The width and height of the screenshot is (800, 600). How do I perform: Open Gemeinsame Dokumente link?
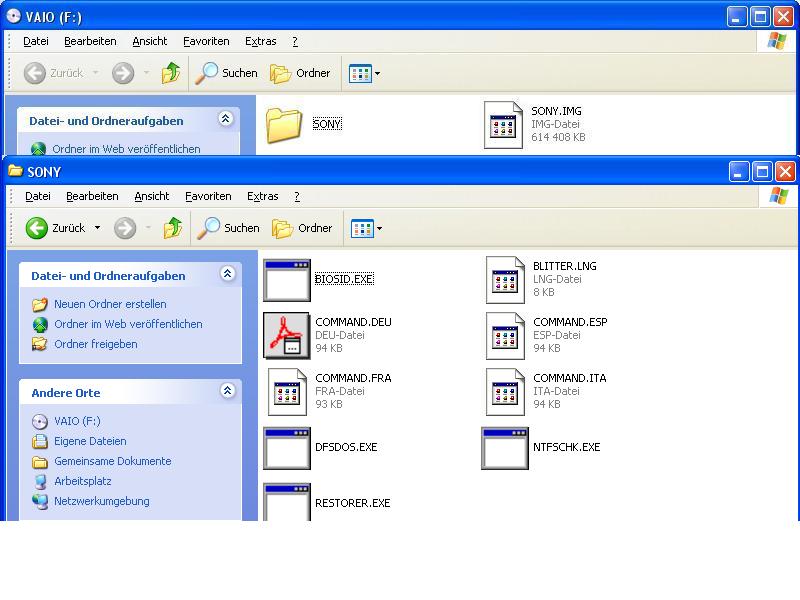(113, 461)
